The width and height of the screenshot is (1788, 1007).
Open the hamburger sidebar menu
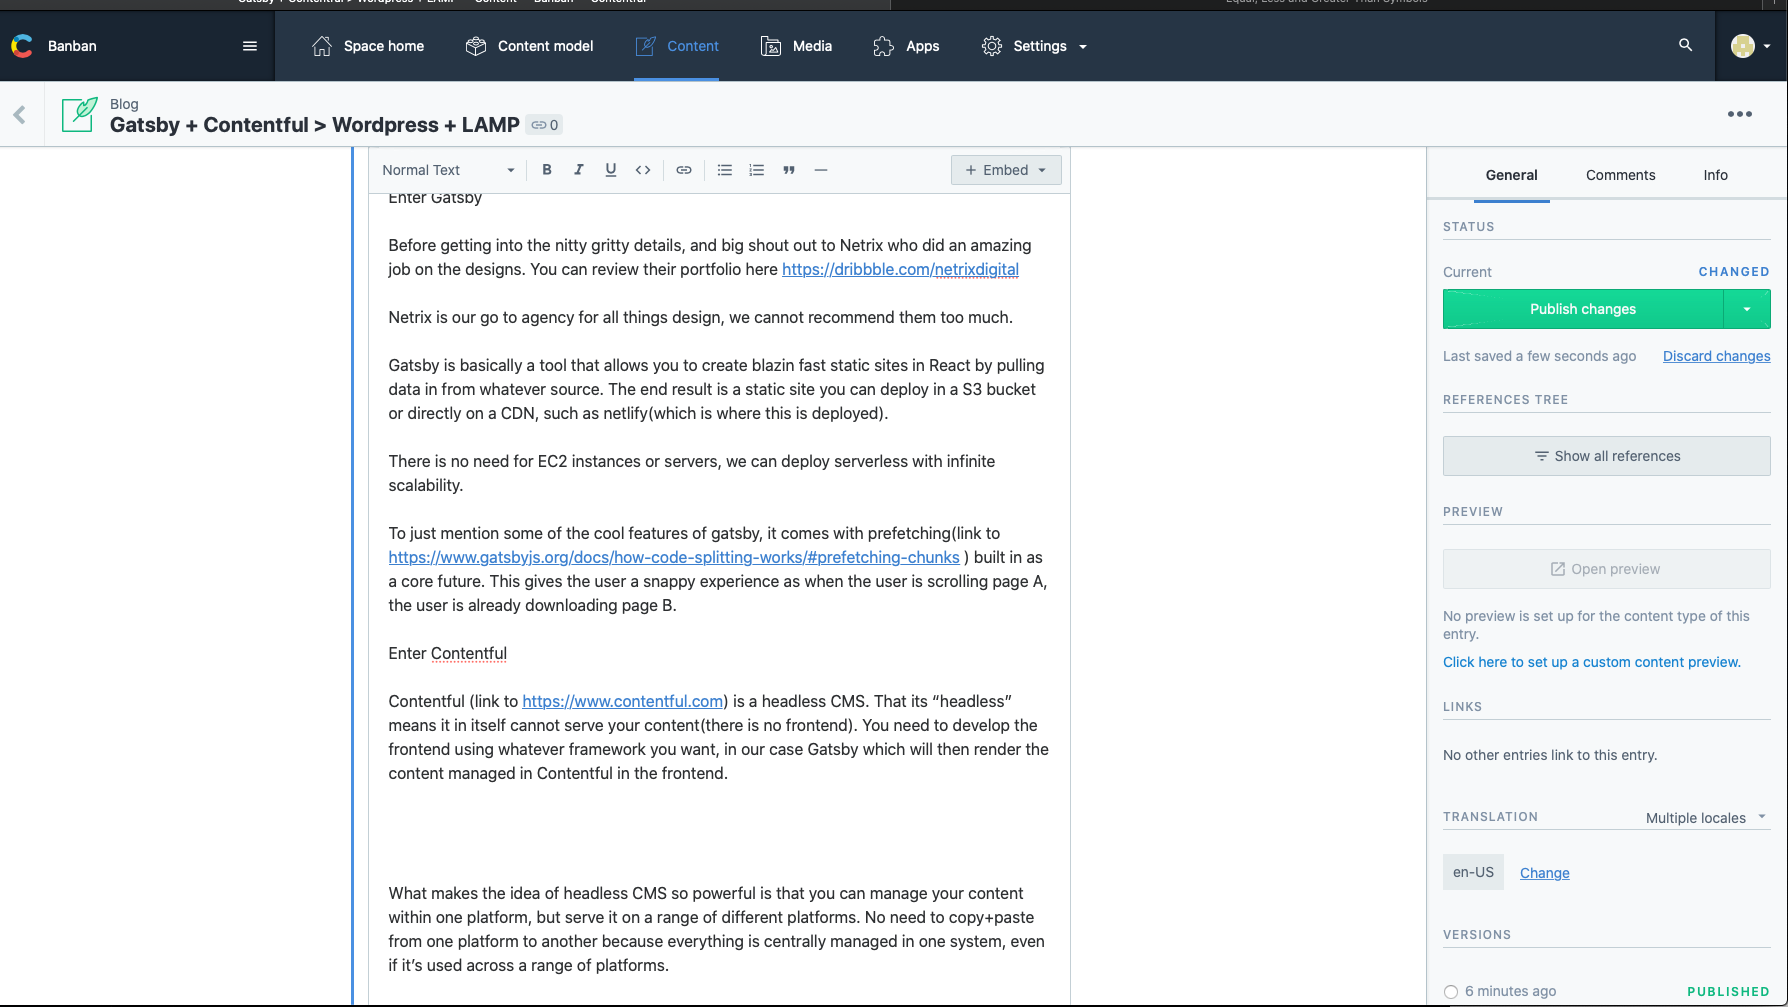point(250,46)
